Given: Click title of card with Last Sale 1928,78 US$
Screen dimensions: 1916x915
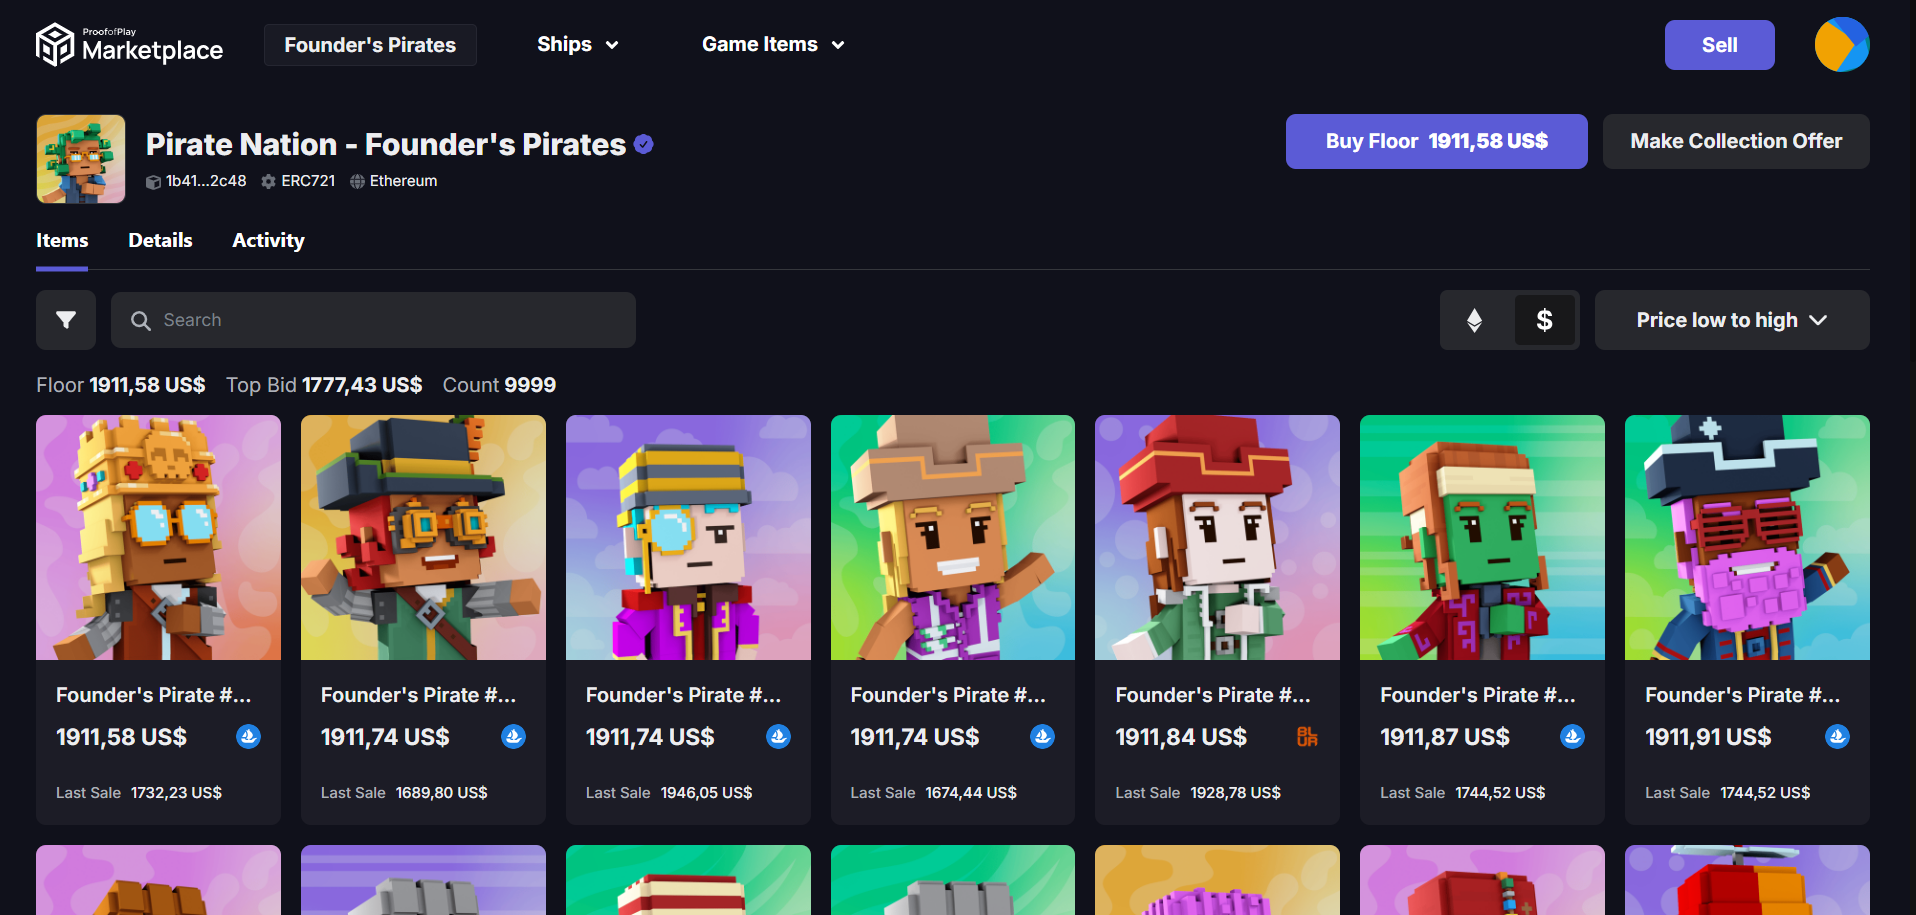Looking at the screenshot, I should coord(1213,695).
